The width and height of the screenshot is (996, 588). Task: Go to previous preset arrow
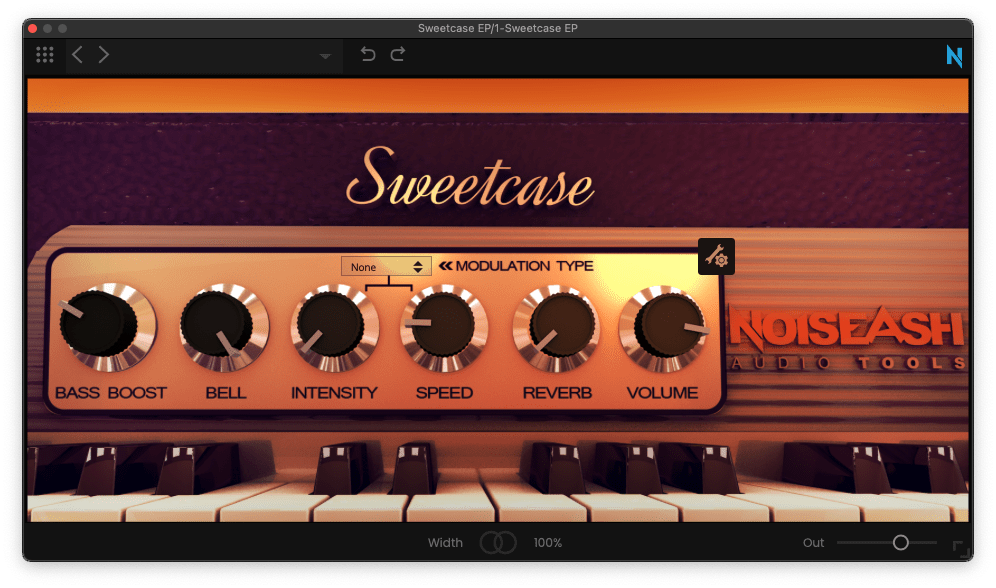click(77, 55)
